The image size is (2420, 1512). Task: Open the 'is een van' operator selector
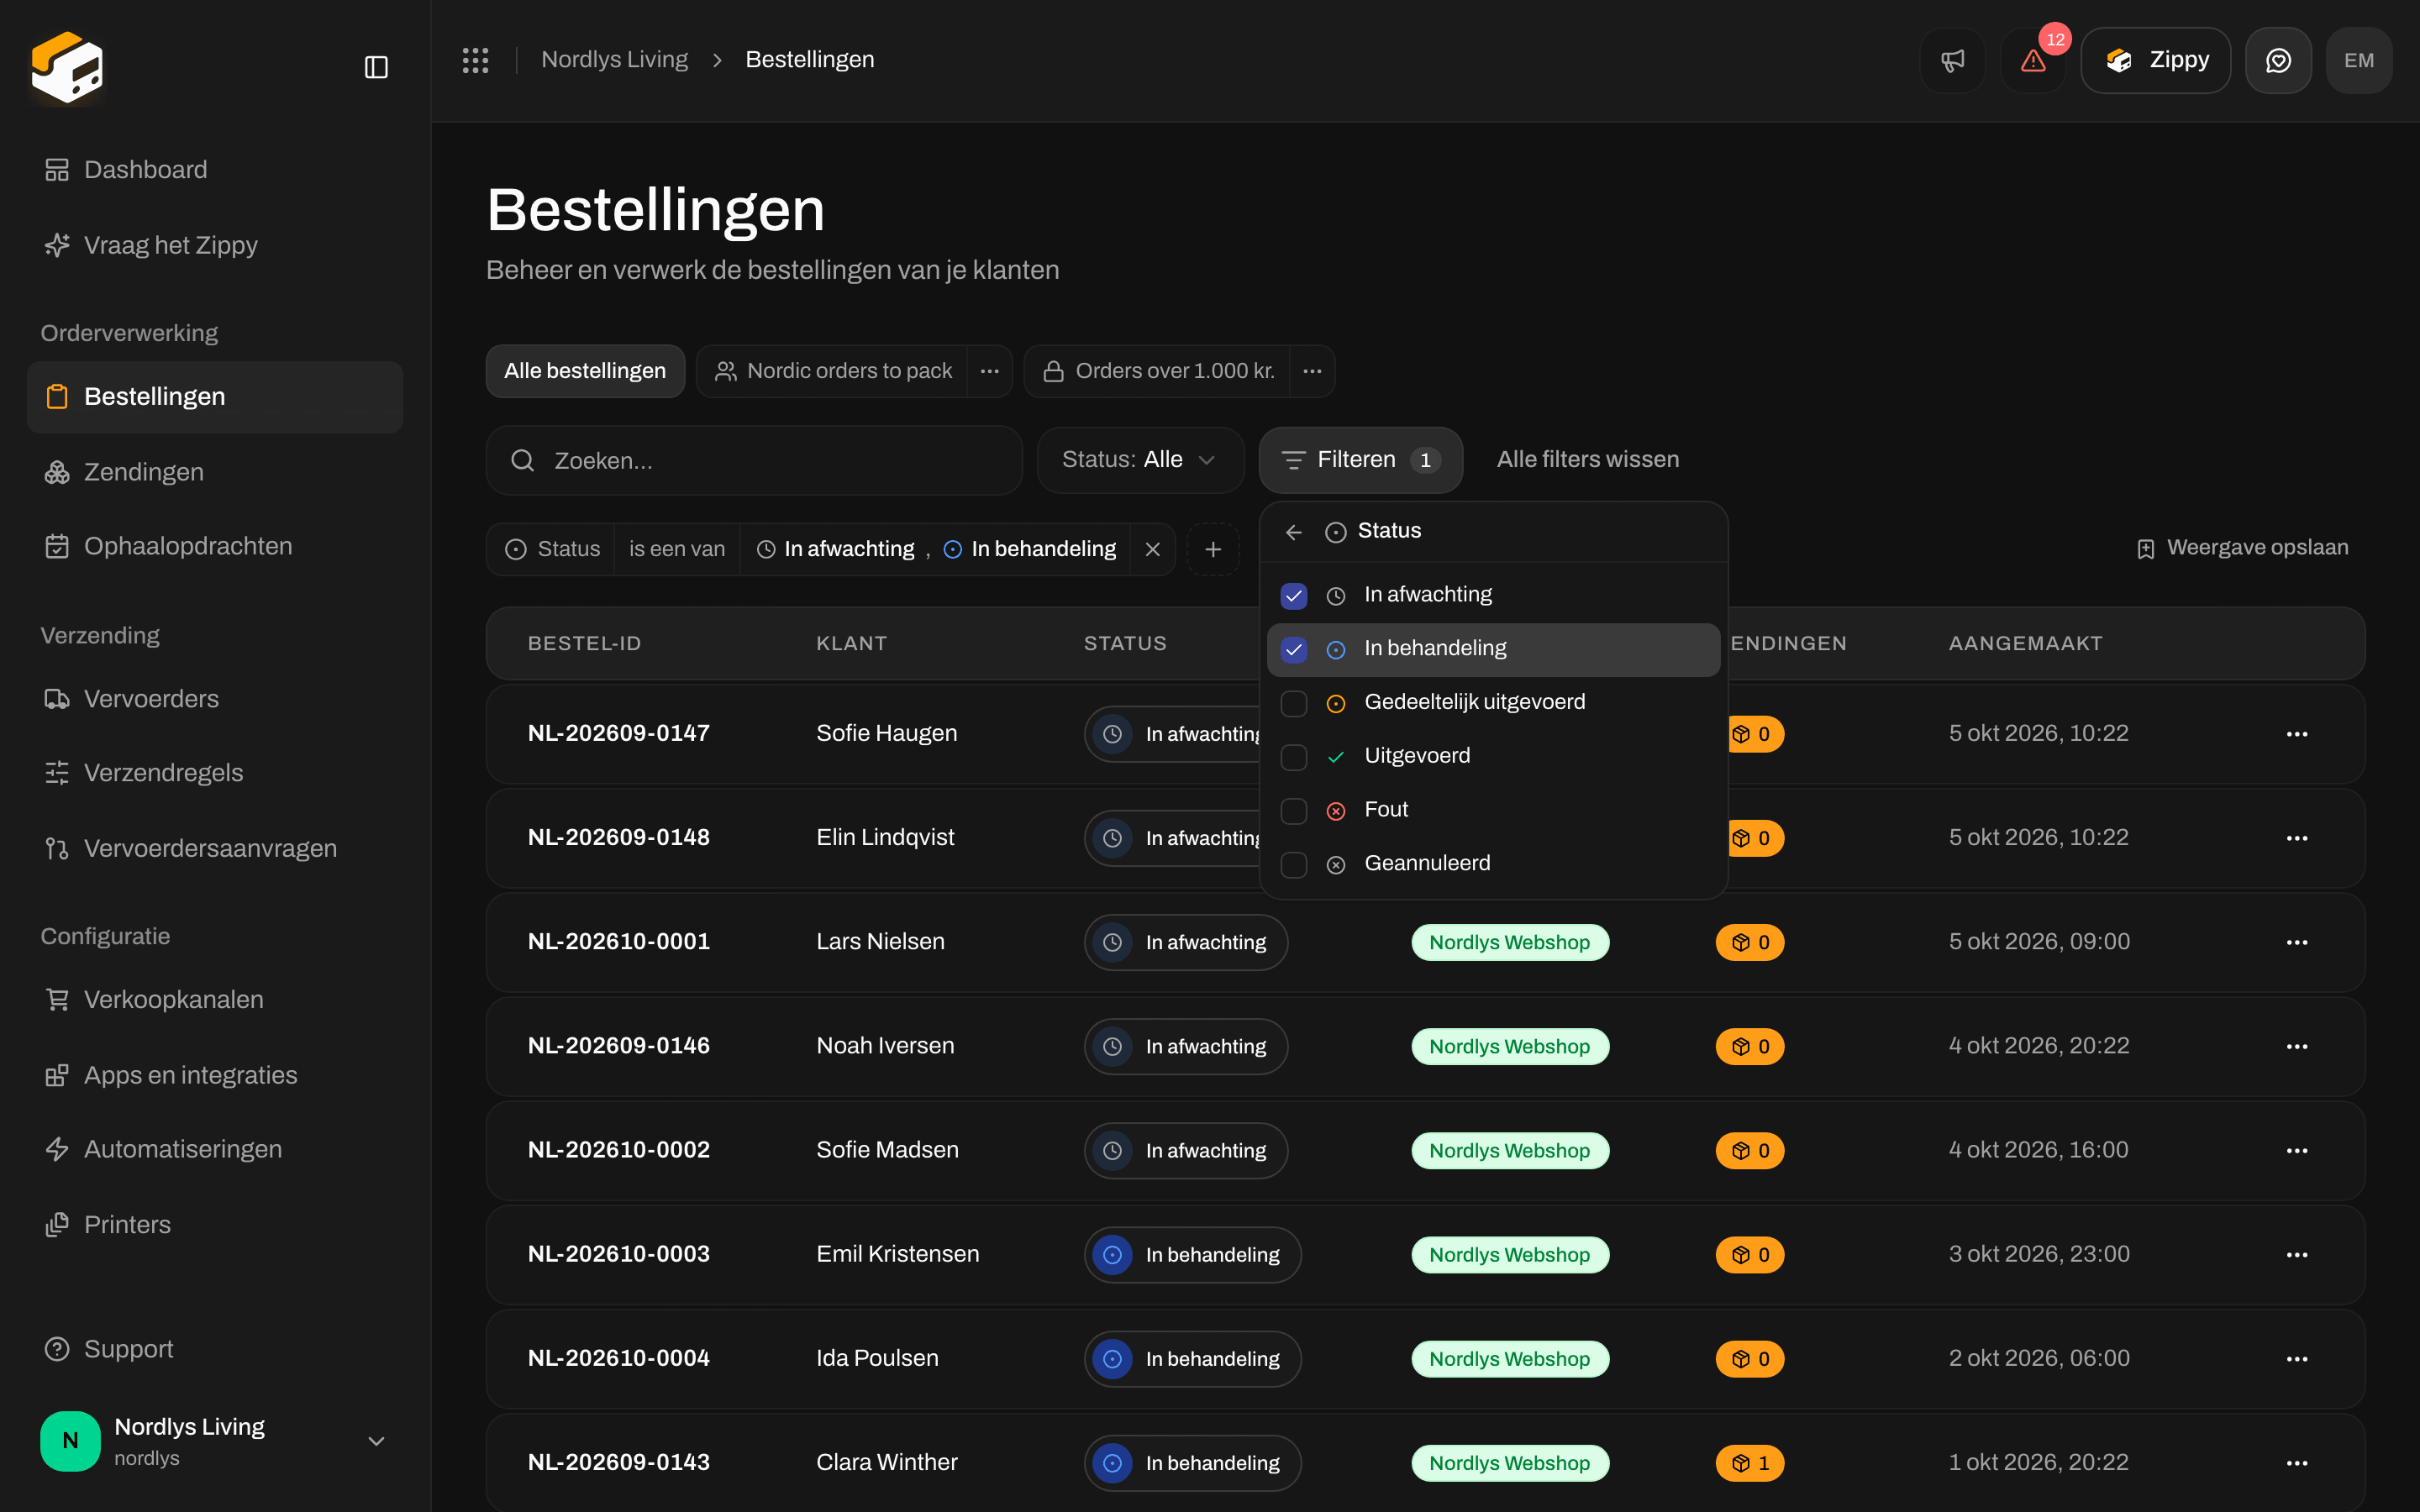point(677,549)
